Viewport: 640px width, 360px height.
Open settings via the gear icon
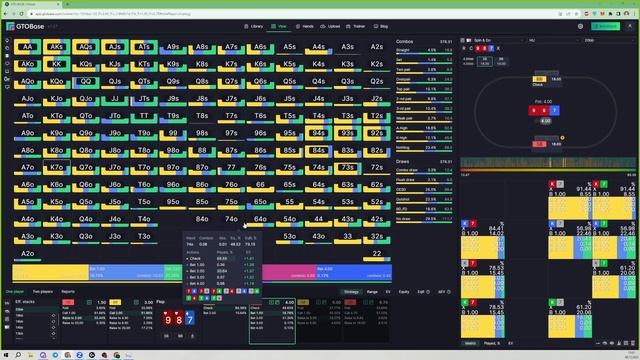coord(580,26)
